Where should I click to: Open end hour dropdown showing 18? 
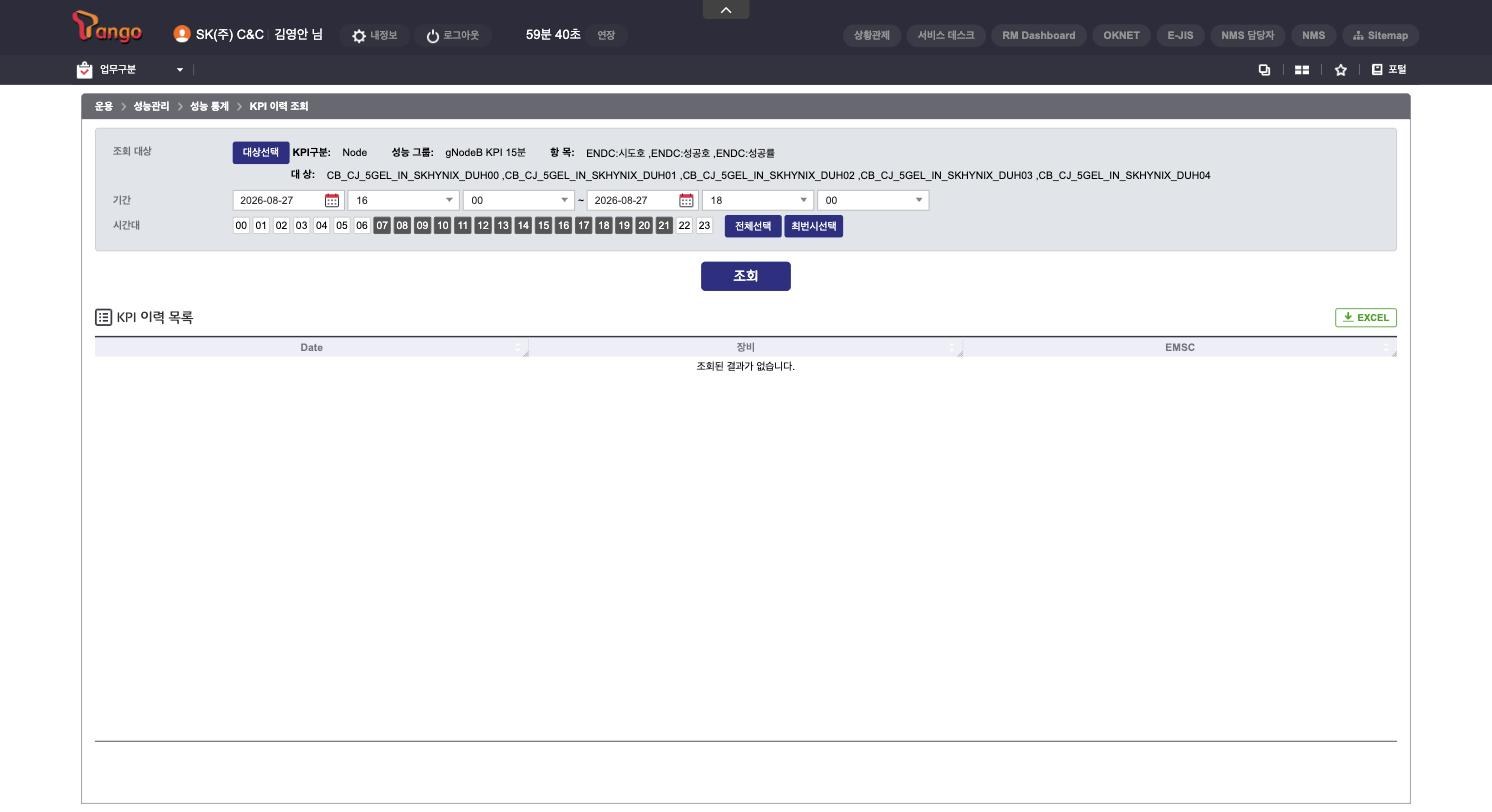coord(758,200)
